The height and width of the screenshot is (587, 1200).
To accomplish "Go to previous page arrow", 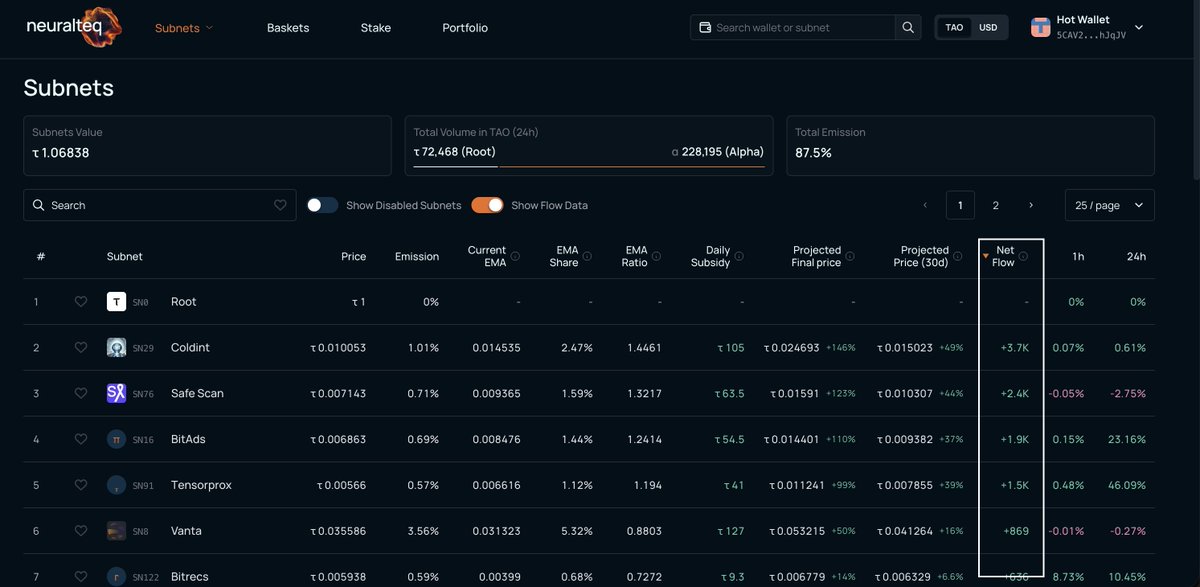I will tap(925, 205).
